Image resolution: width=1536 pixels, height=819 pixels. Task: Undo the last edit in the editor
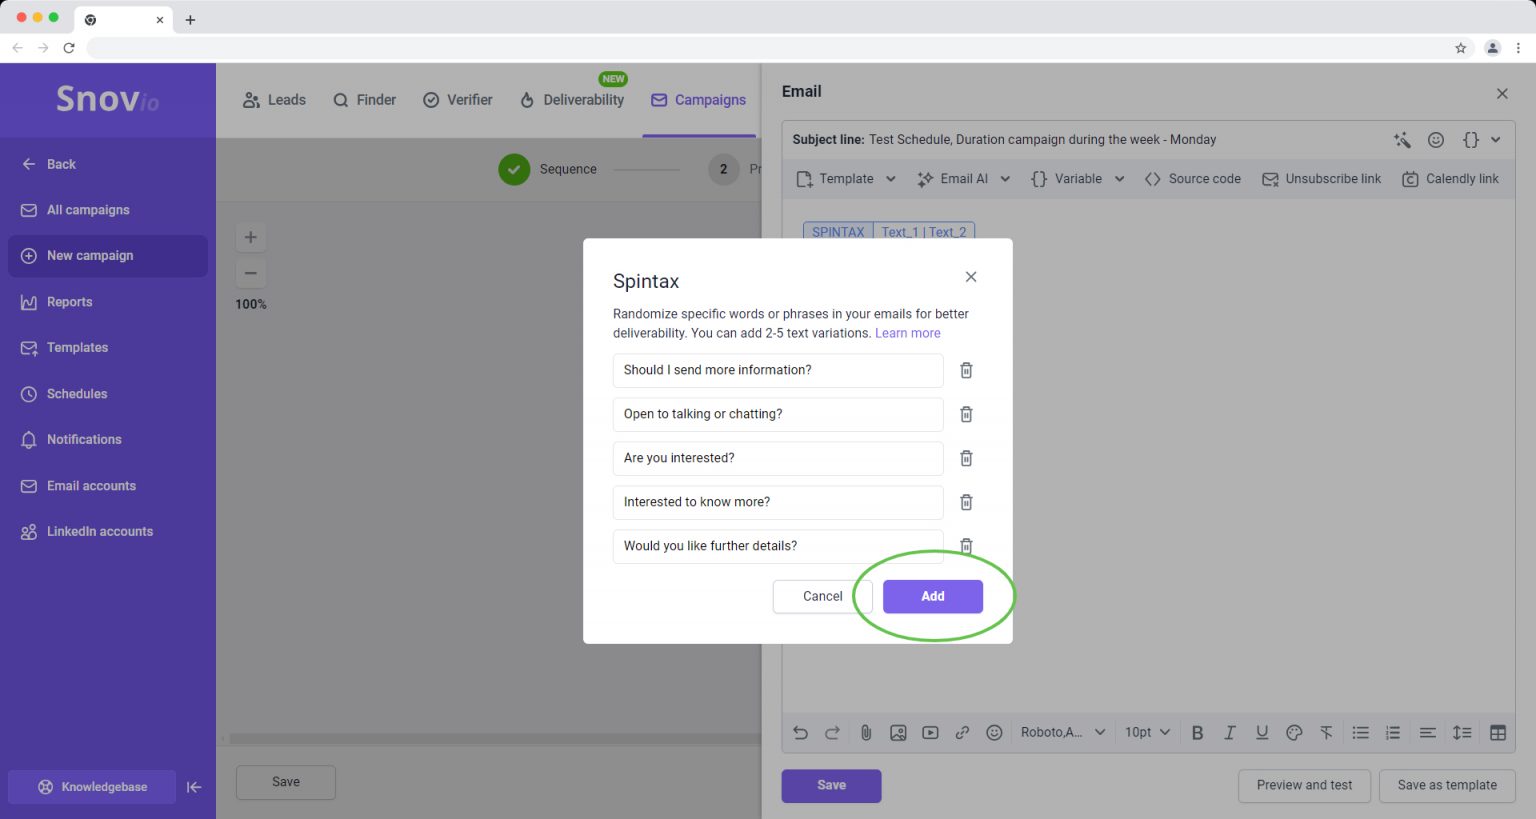click(800, 732)
